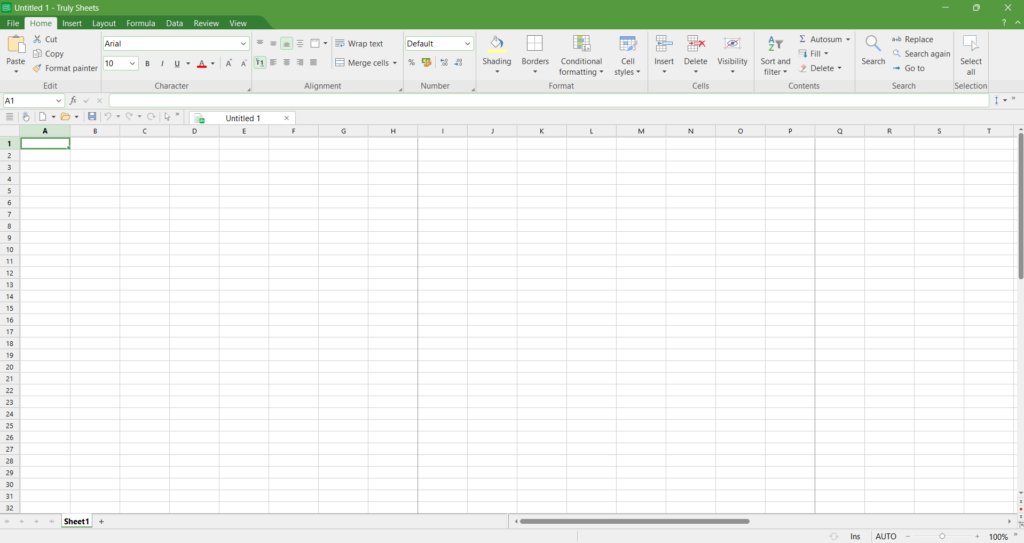Click the Insert cells icon
The image size is (1024, 543).
[x=664, y=44]
